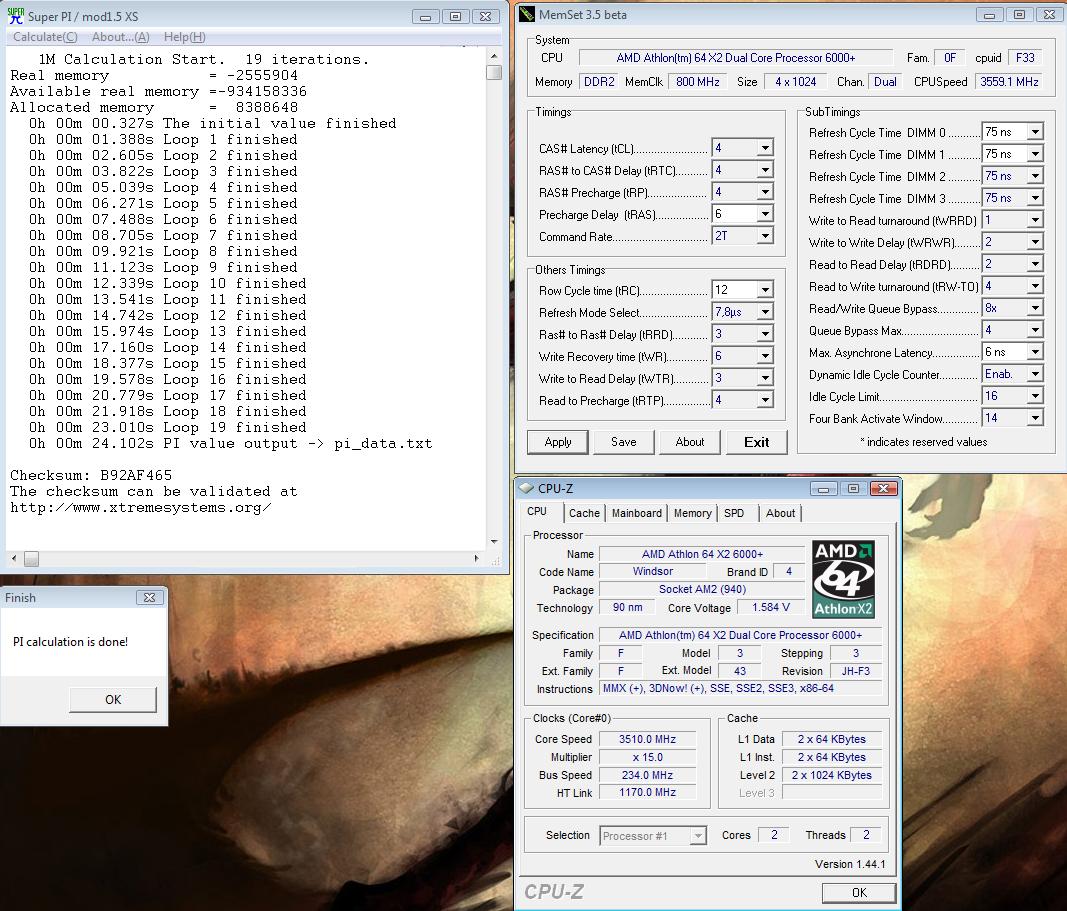
Task: Switch to the Cache tab in CPU-Z
Action: [584, 513]
